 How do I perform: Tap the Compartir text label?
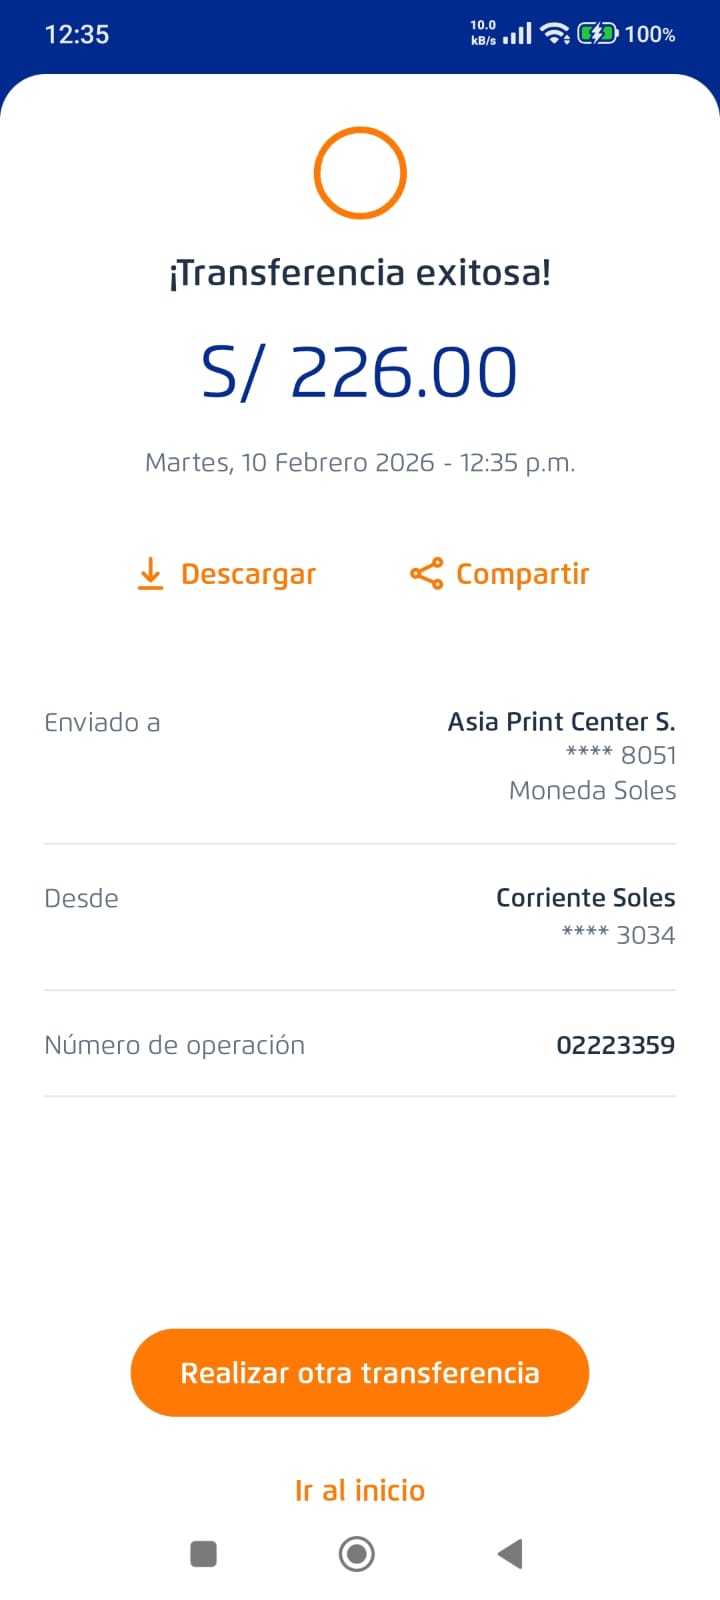[x=522, y=574]
